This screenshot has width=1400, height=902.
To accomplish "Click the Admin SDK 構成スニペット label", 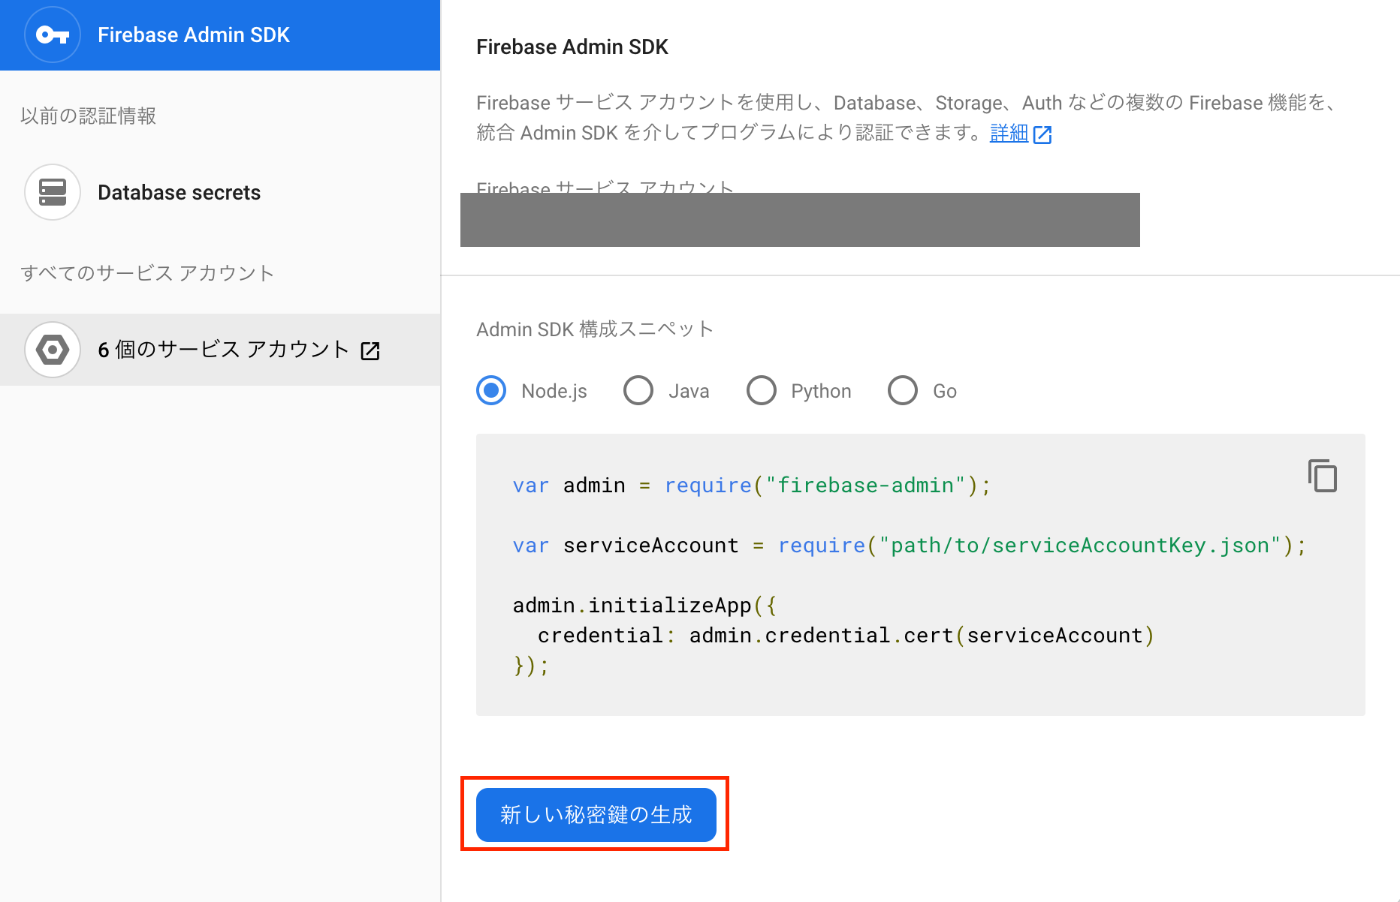I will click(x=595, y=329).
